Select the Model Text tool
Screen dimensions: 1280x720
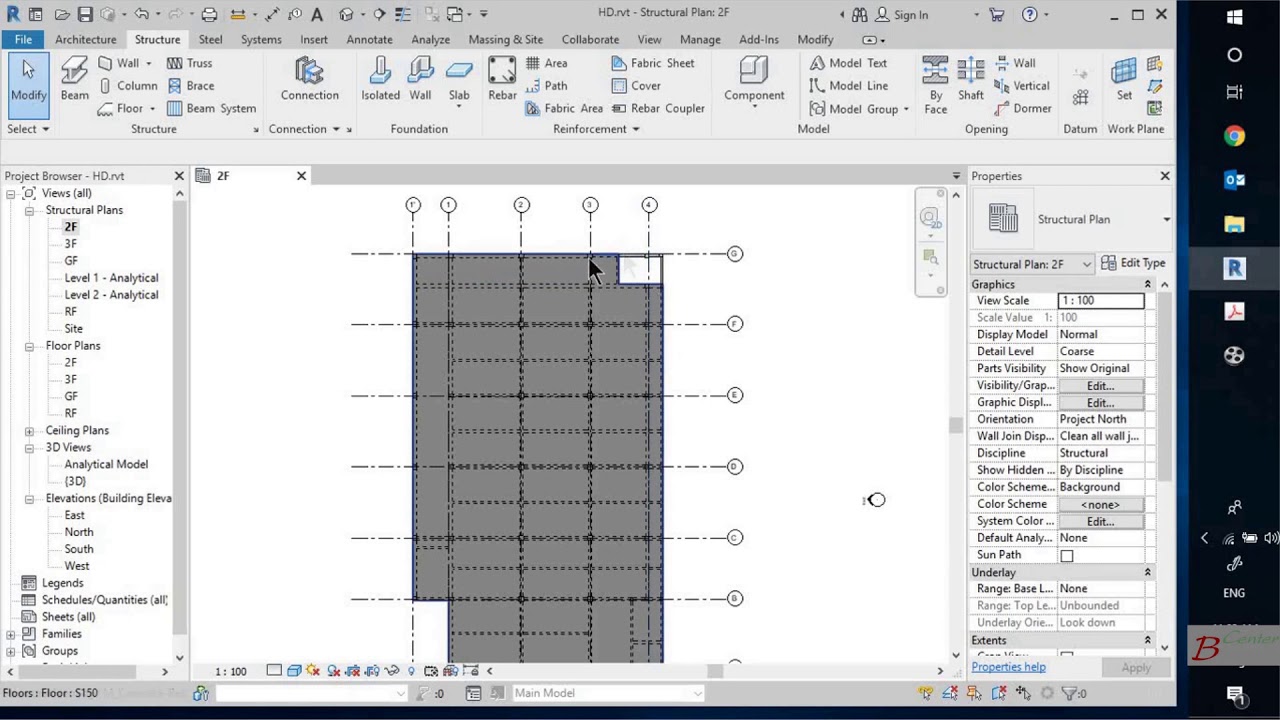(848, 63)
